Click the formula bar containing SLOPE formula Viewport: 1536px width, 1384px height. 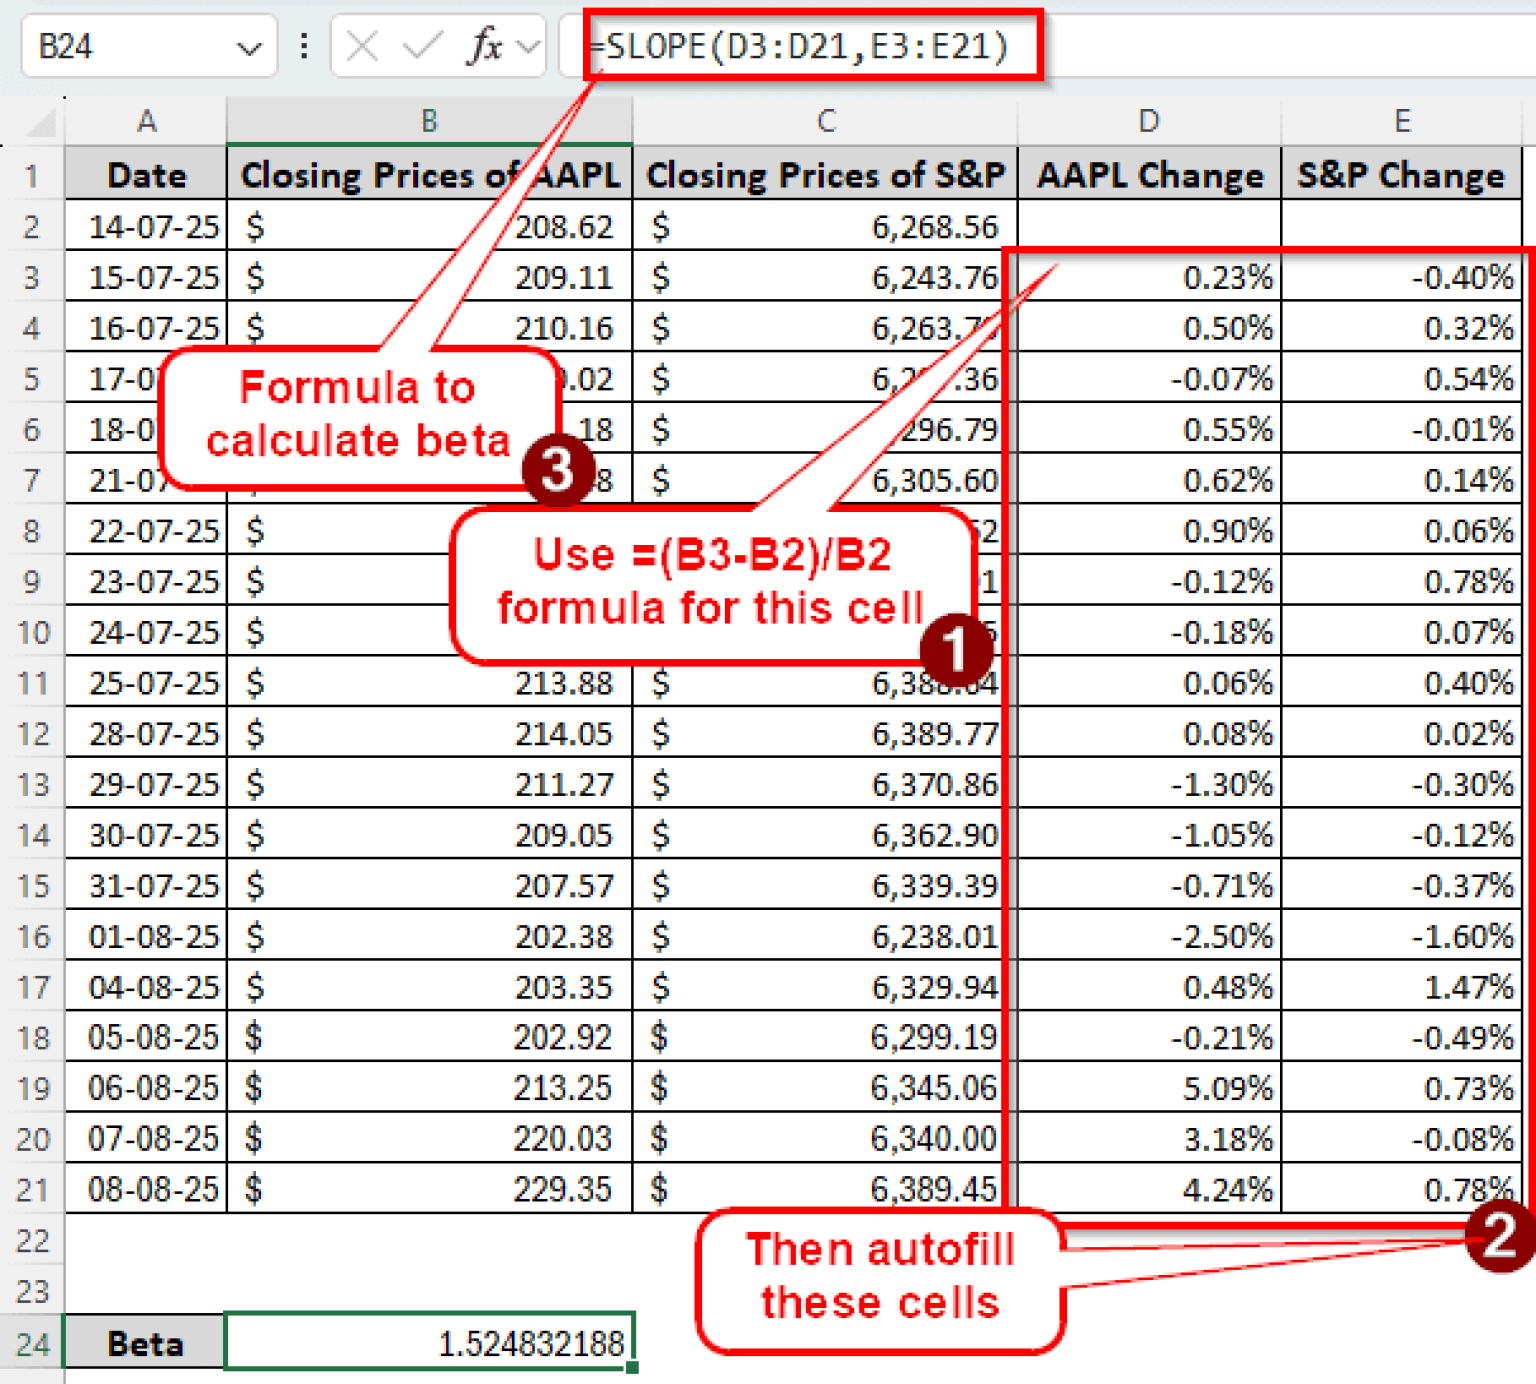(x=800, y=45)
